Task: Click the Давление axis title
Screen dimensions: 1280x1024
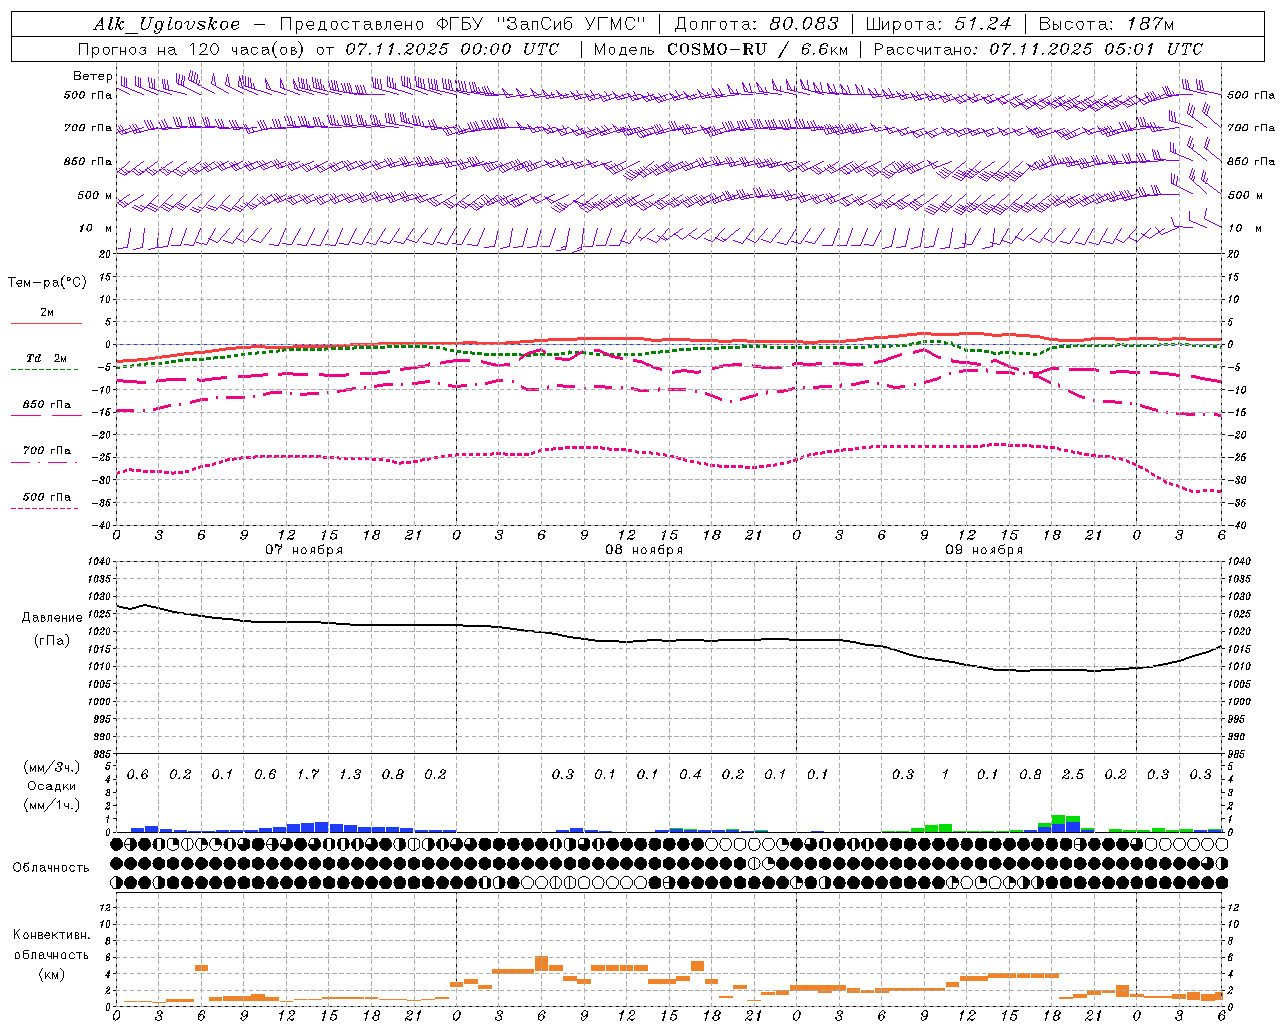Action: tap(52, 618)
